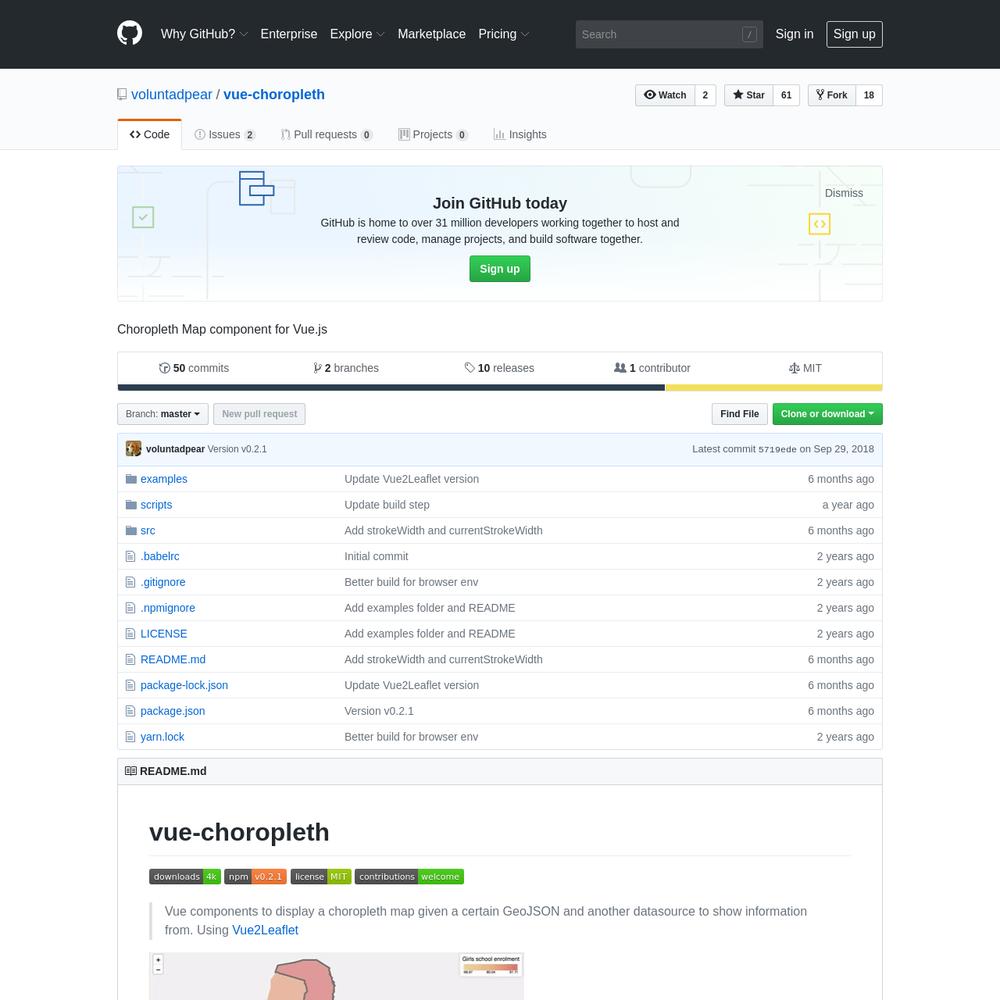Expand the Explore menu
This screenshot has width=1000, height=1000.
tap(357, 34)
